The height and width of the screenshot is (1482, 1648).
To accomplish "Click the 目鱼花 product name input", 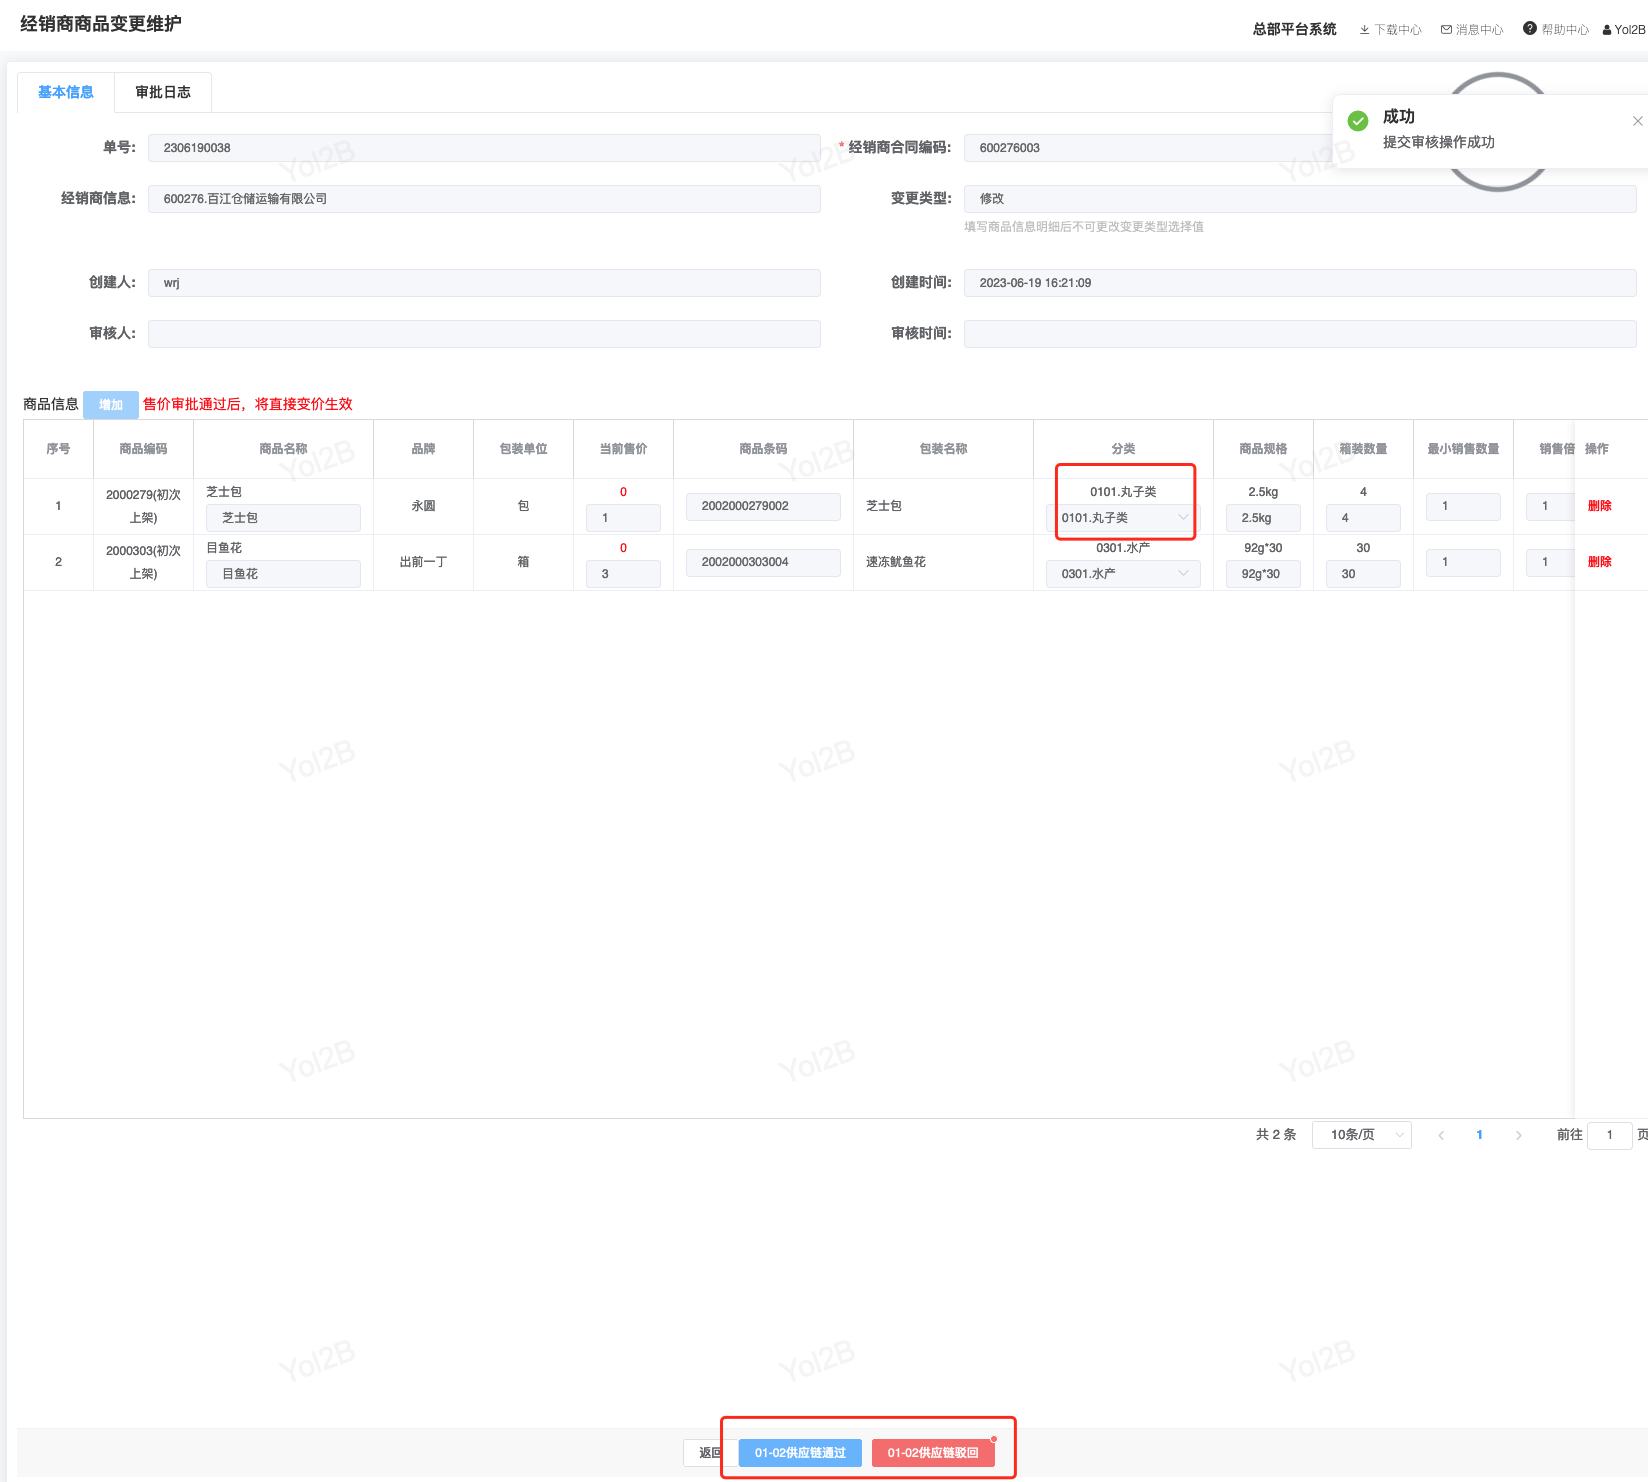I will (283, 574).
